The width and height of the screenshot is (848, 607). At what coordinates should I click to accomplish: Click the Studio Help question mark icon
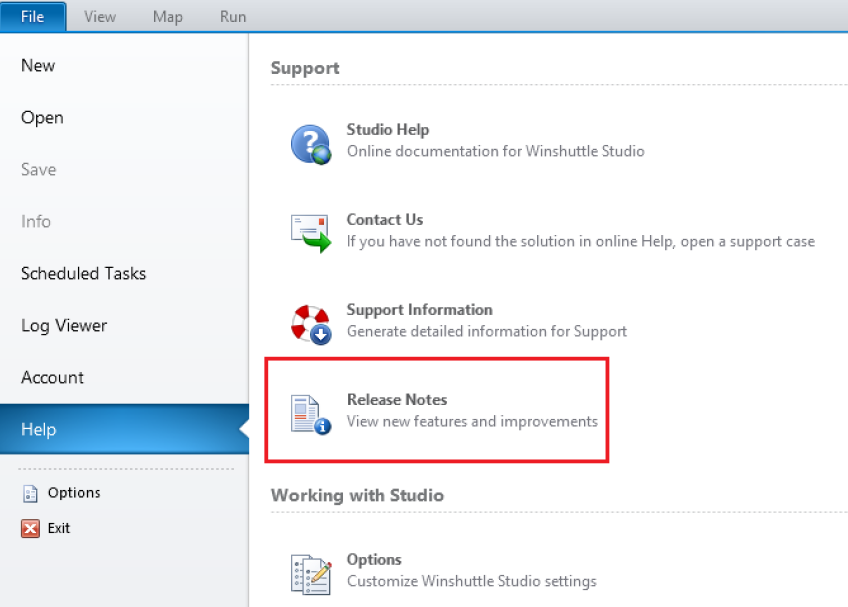coord(310,144)
